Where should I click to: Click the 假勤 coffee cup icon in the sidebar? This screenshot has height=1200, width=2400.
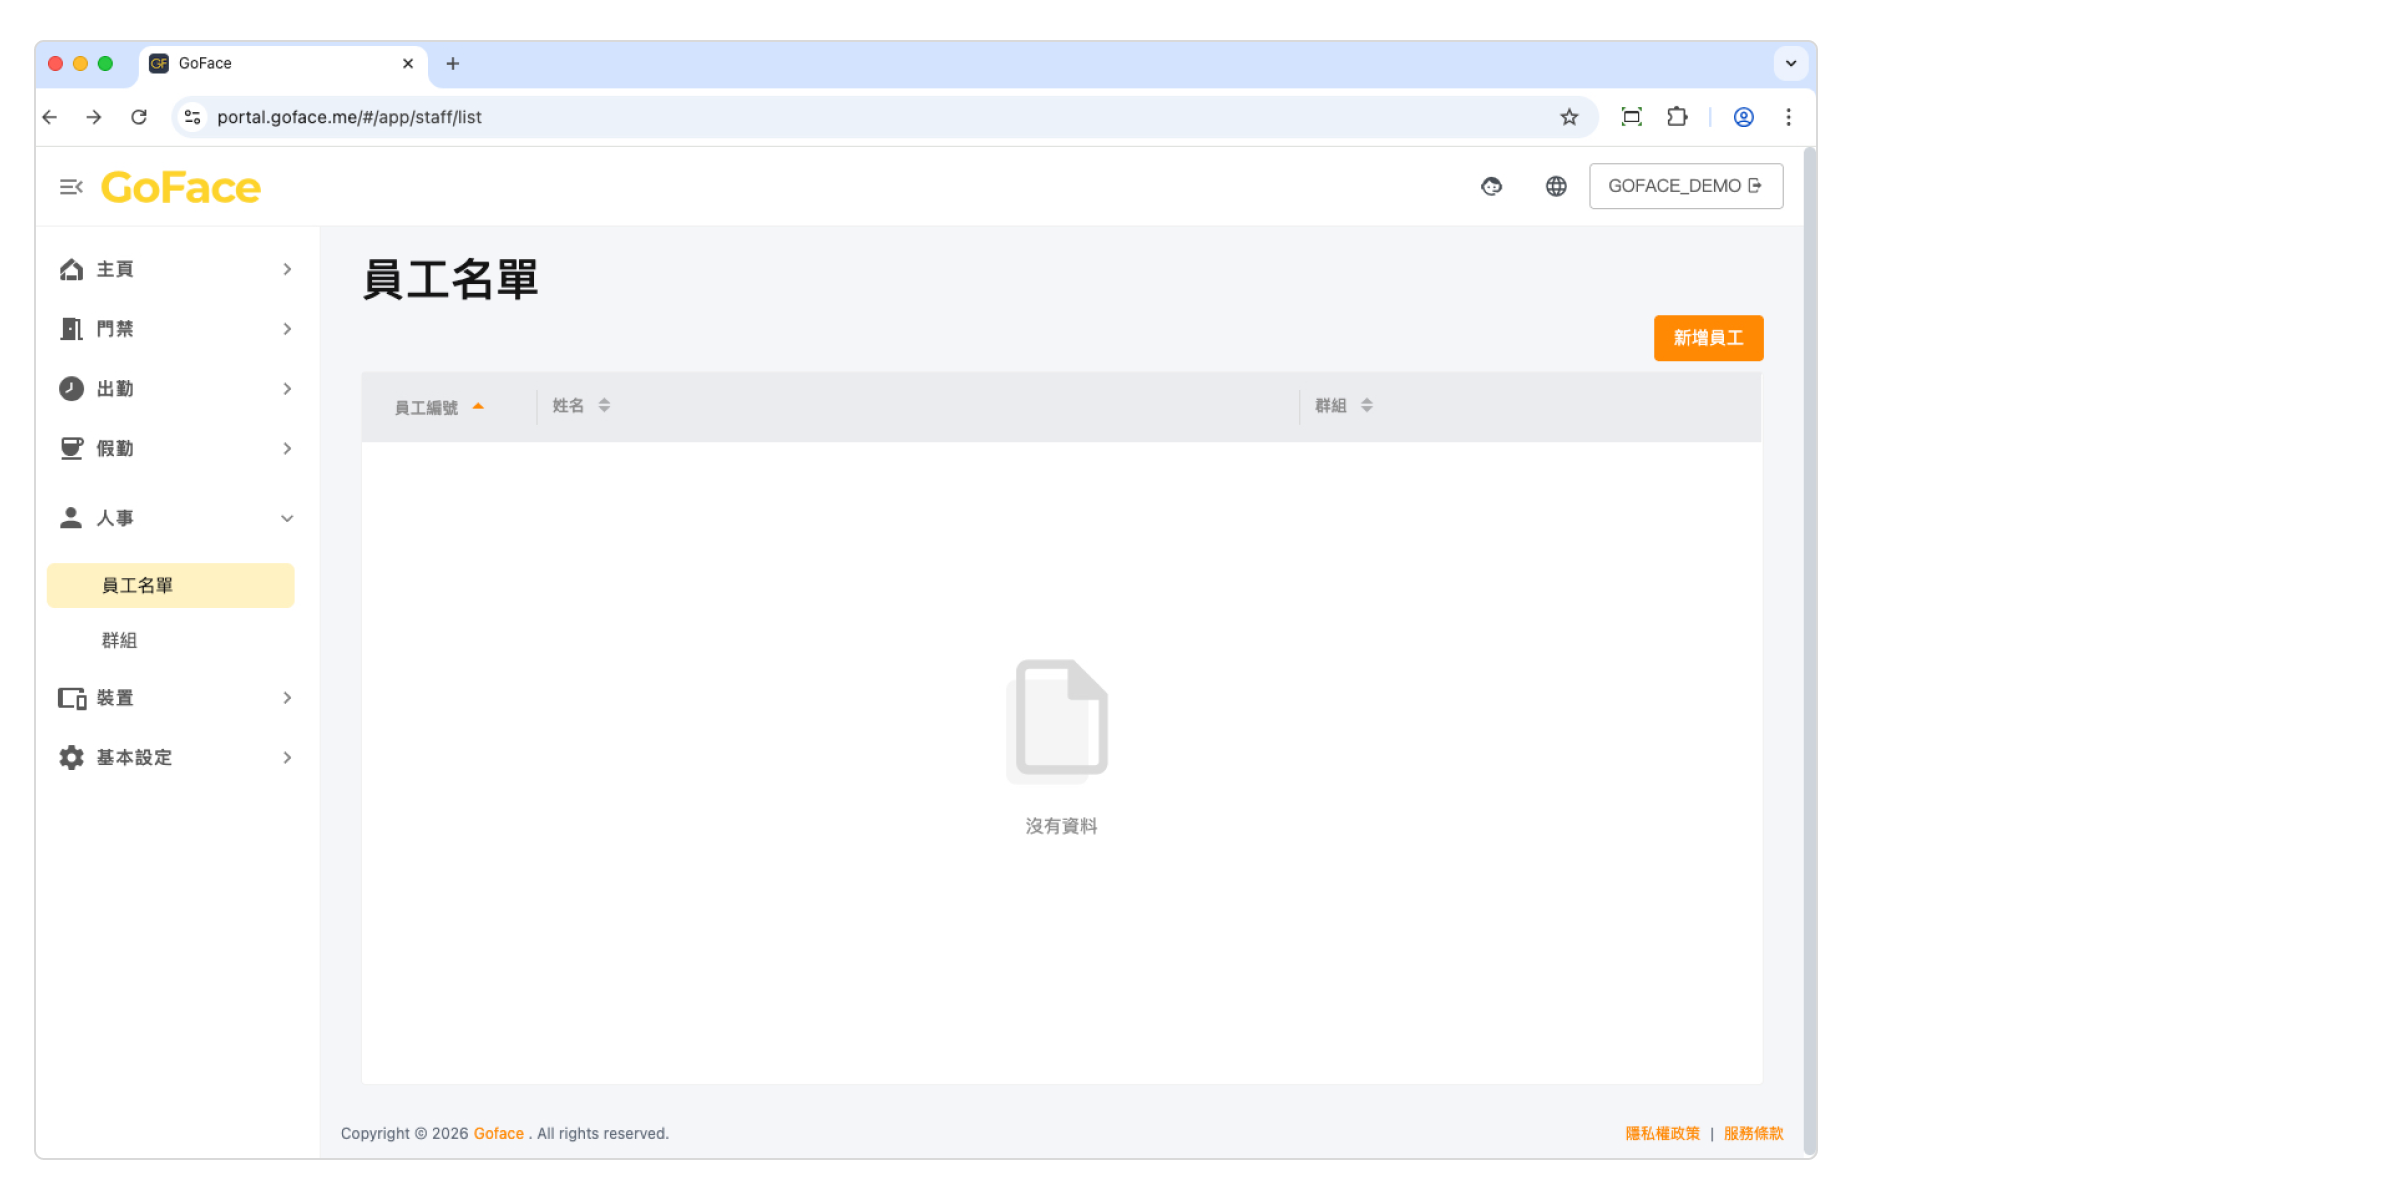tap(71, 448)
